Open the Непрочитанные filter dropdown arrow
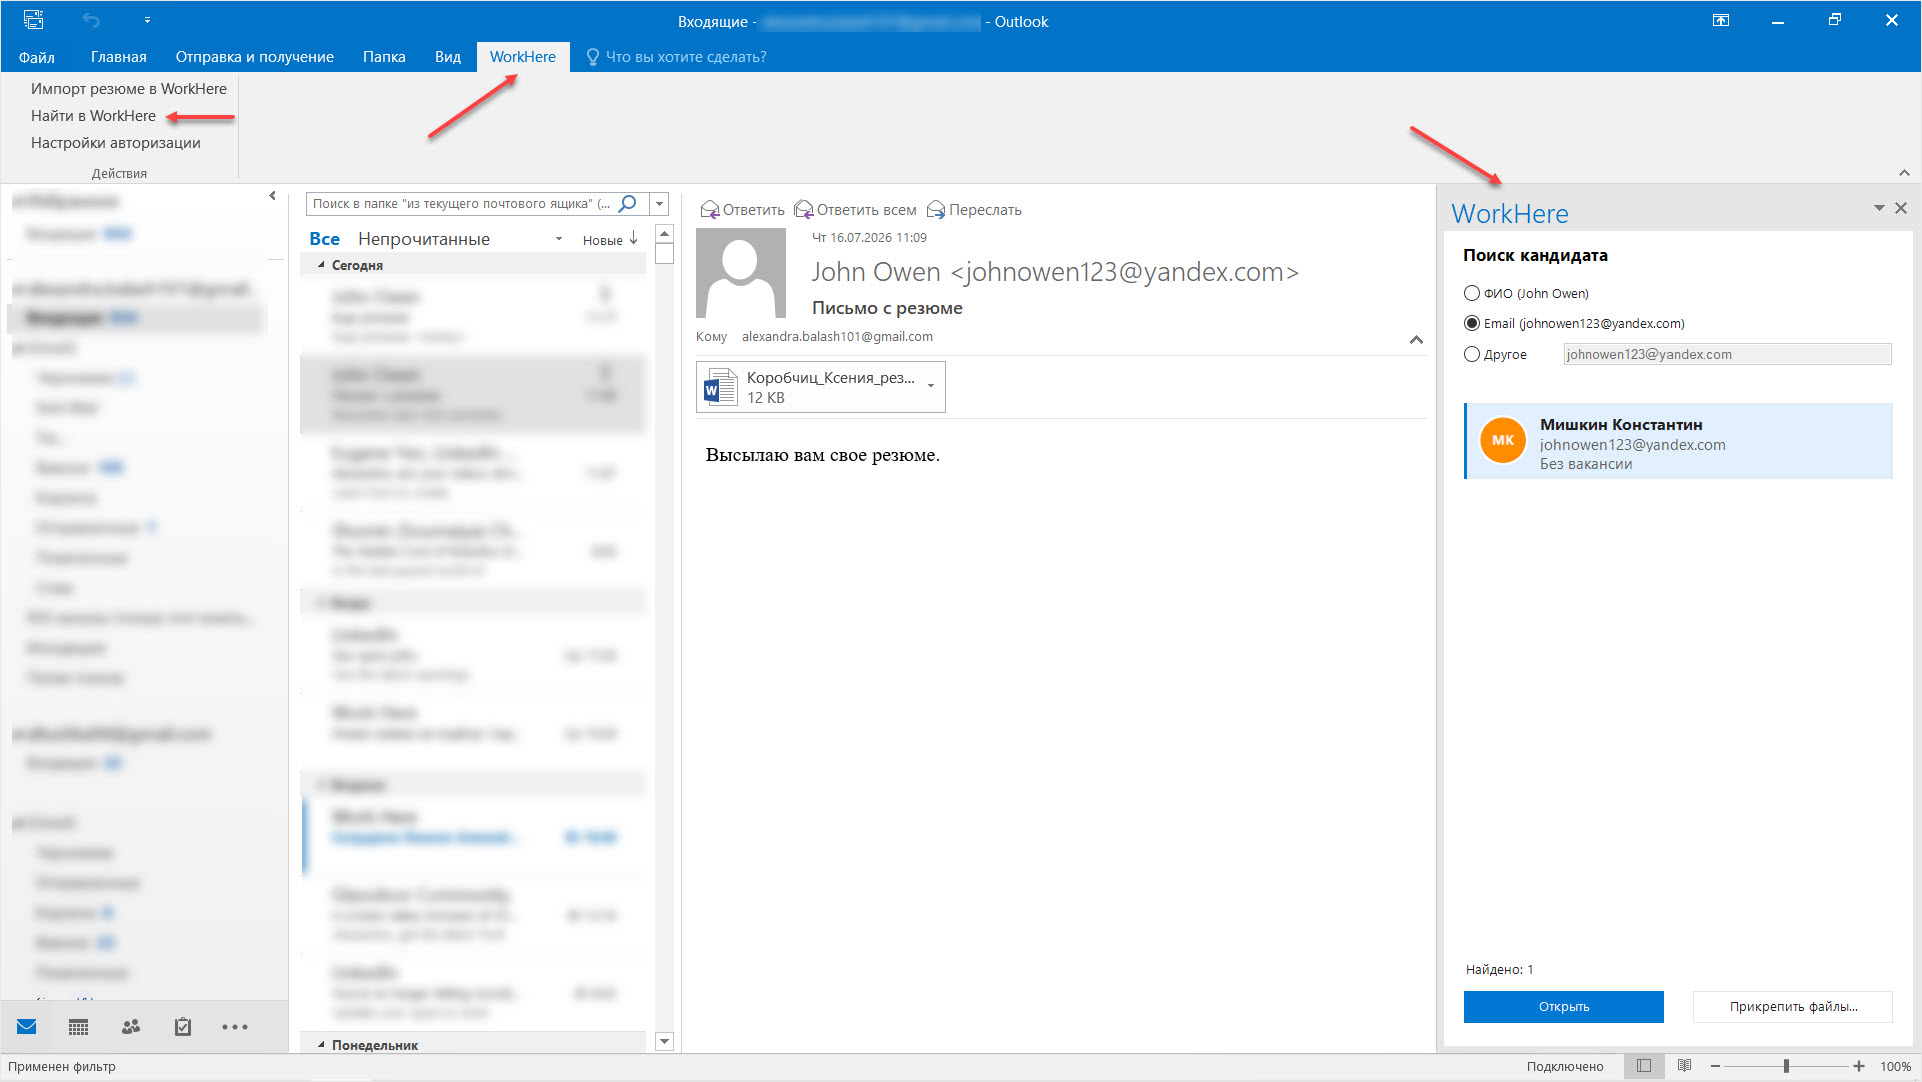 pos(559,240)
